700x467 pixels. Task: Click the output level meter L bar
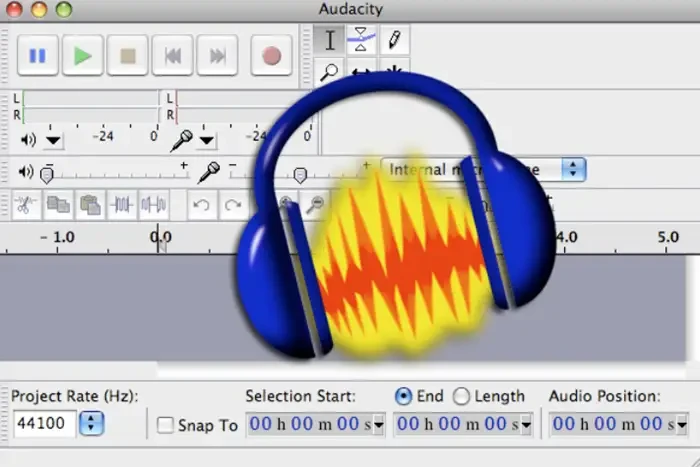click(91, 99)
